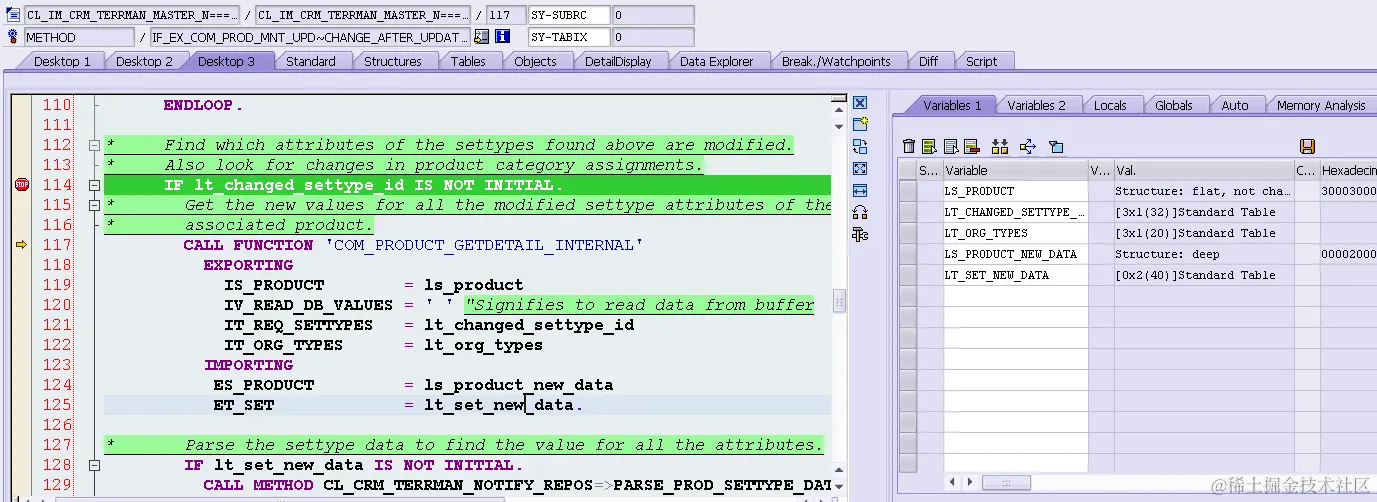This screenshot has height=502, width=1377.
Task: Open the new tool icon
Action: (859, 124)
